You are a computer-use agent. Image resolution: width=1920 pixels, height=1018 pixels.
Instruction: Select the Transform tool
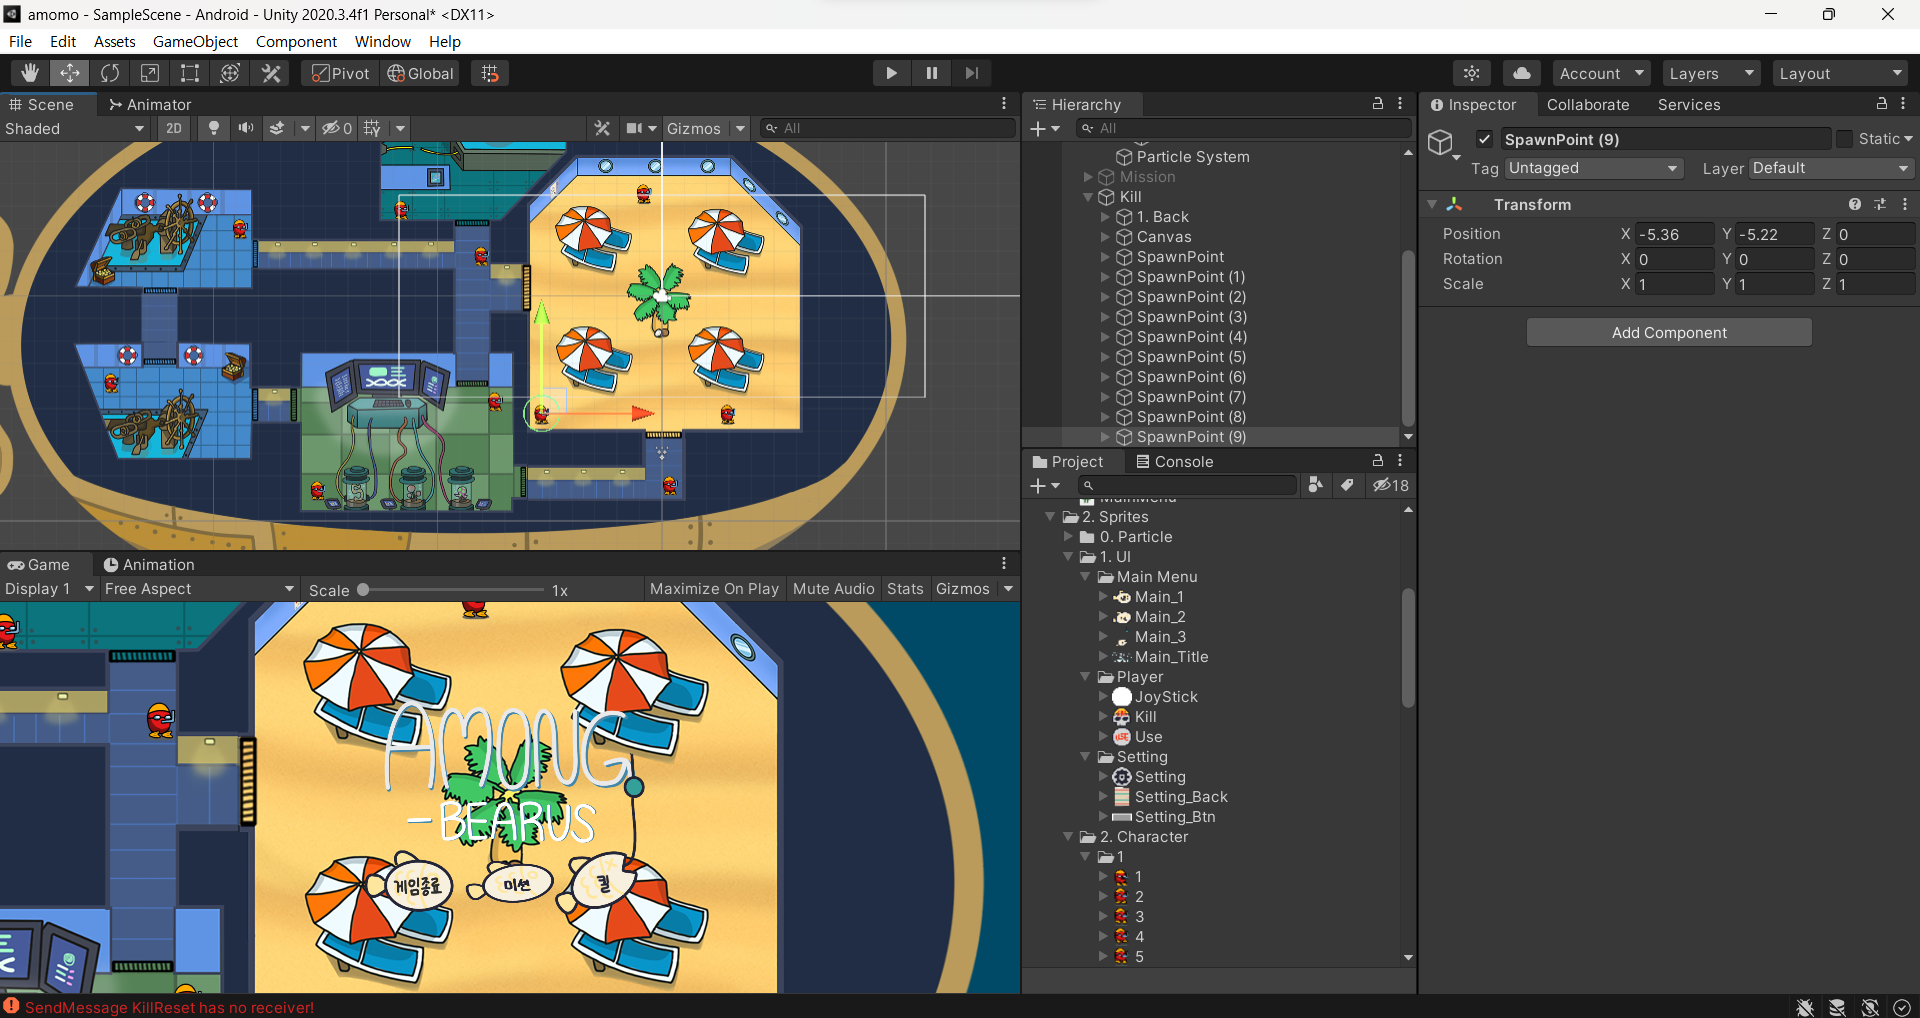(230, 73)
